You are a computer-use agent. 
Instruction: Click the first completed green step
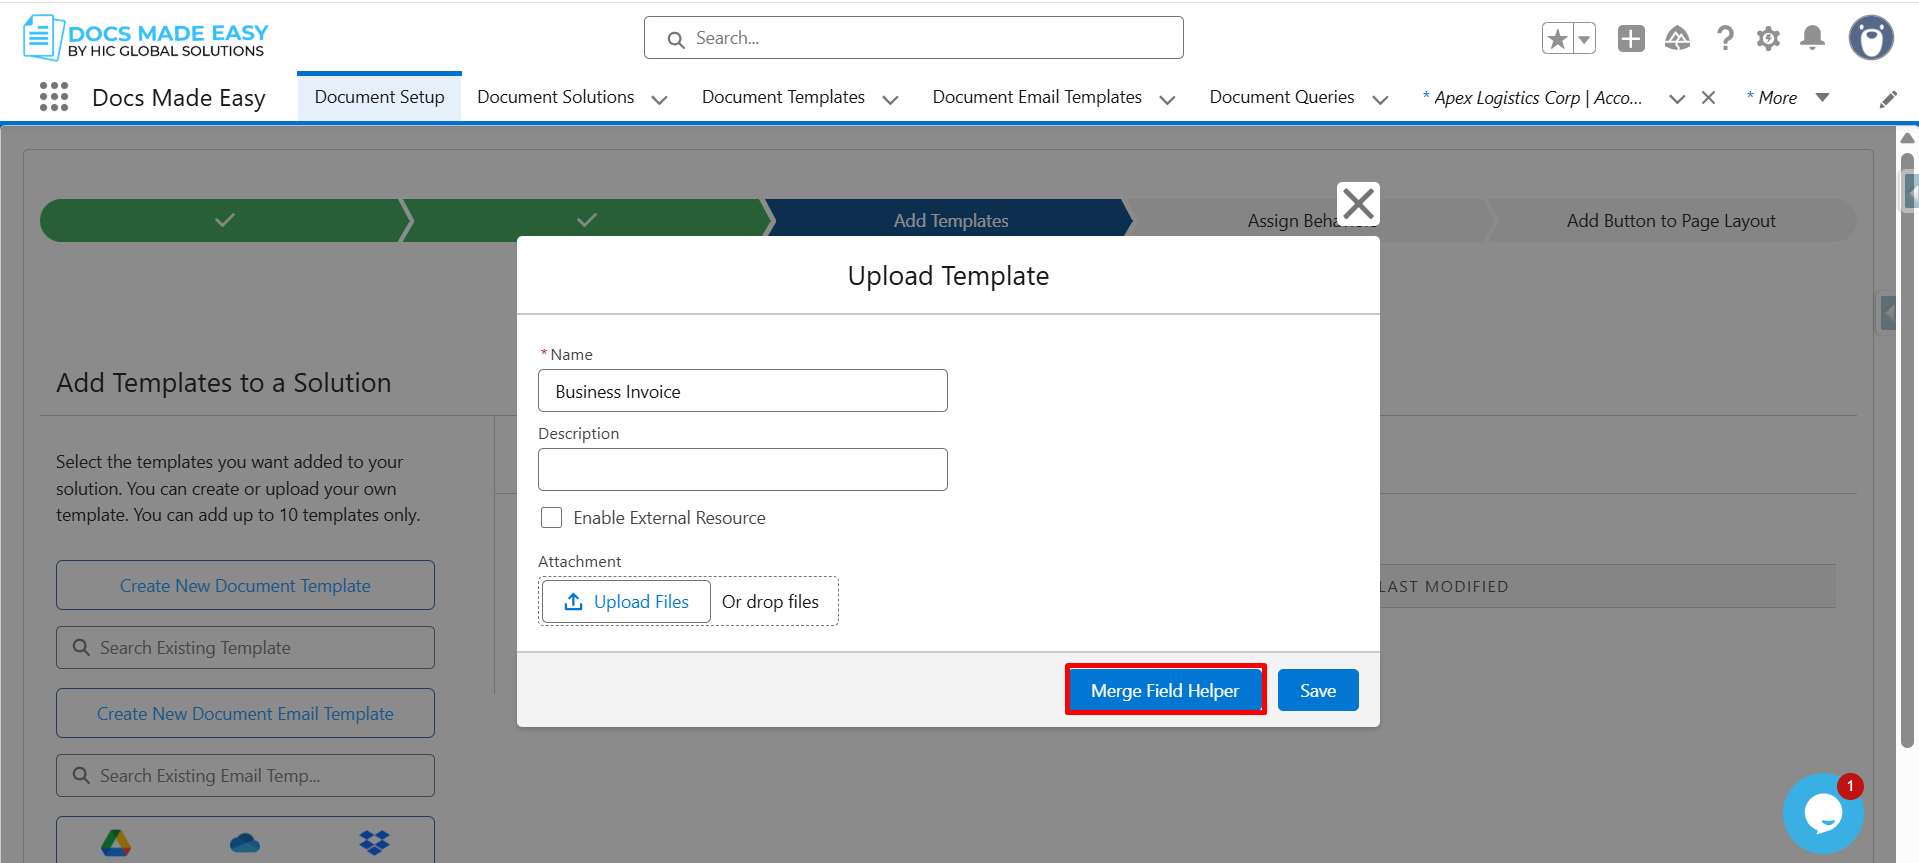[225, 220]
